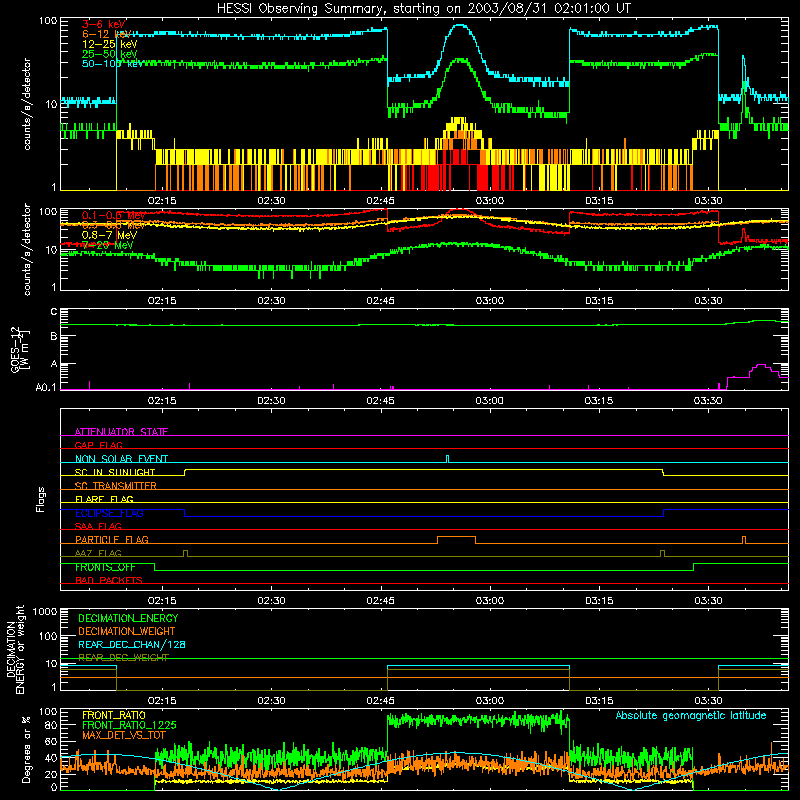The height and width of the screenshot is (800, 800).
Task: Click the DECIMATION_ENERGY legend label
Action: click(x=128, y=618)
